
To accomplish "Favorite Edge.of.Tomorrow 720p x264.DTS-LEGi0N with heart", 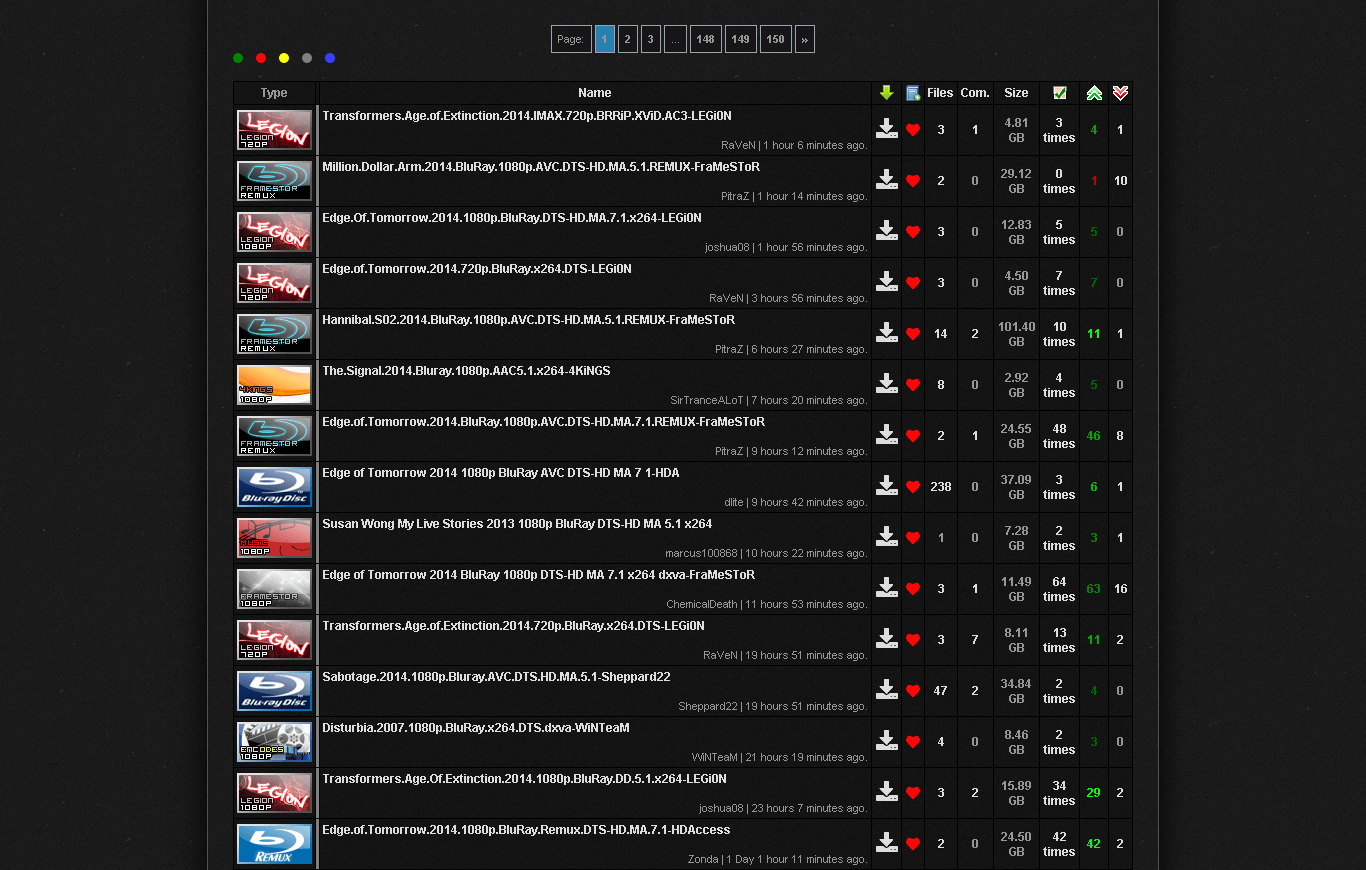I will (913, 283).
